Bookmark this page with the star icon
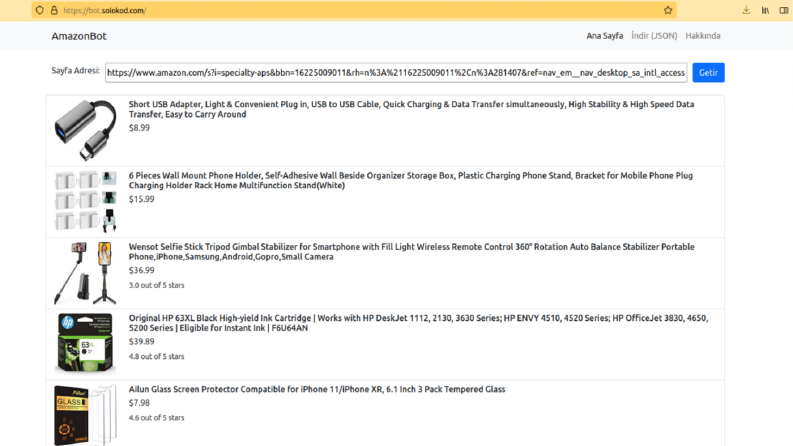This screenshot has width=793, height=446. point(668,10)
